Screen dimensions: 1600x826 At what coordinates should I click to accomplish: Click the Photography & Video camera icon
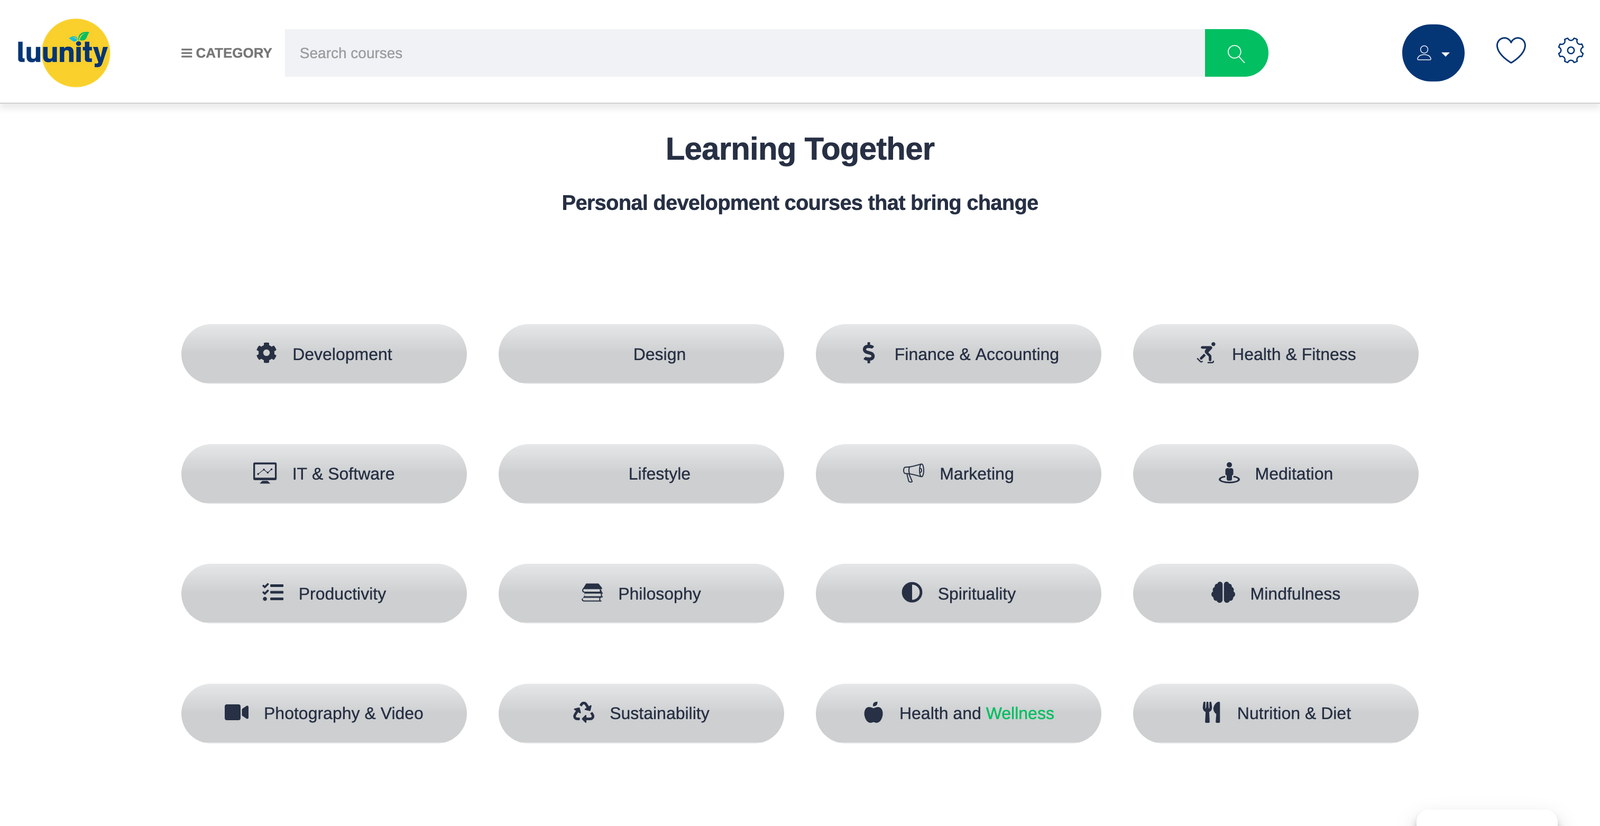[237, 712]
